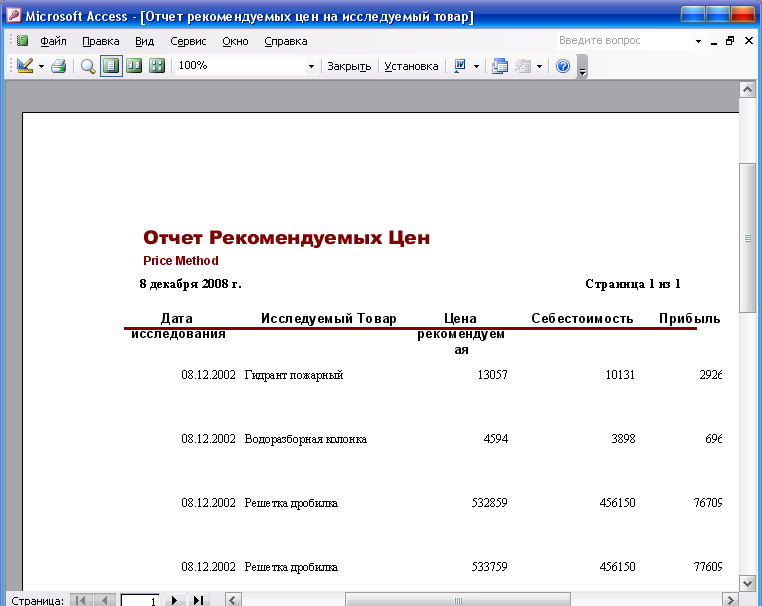This screenshot has height=606, width=762.
Task: Toggle Multiple Pages view
Action: pyautogui.click(x=157, y=66)
